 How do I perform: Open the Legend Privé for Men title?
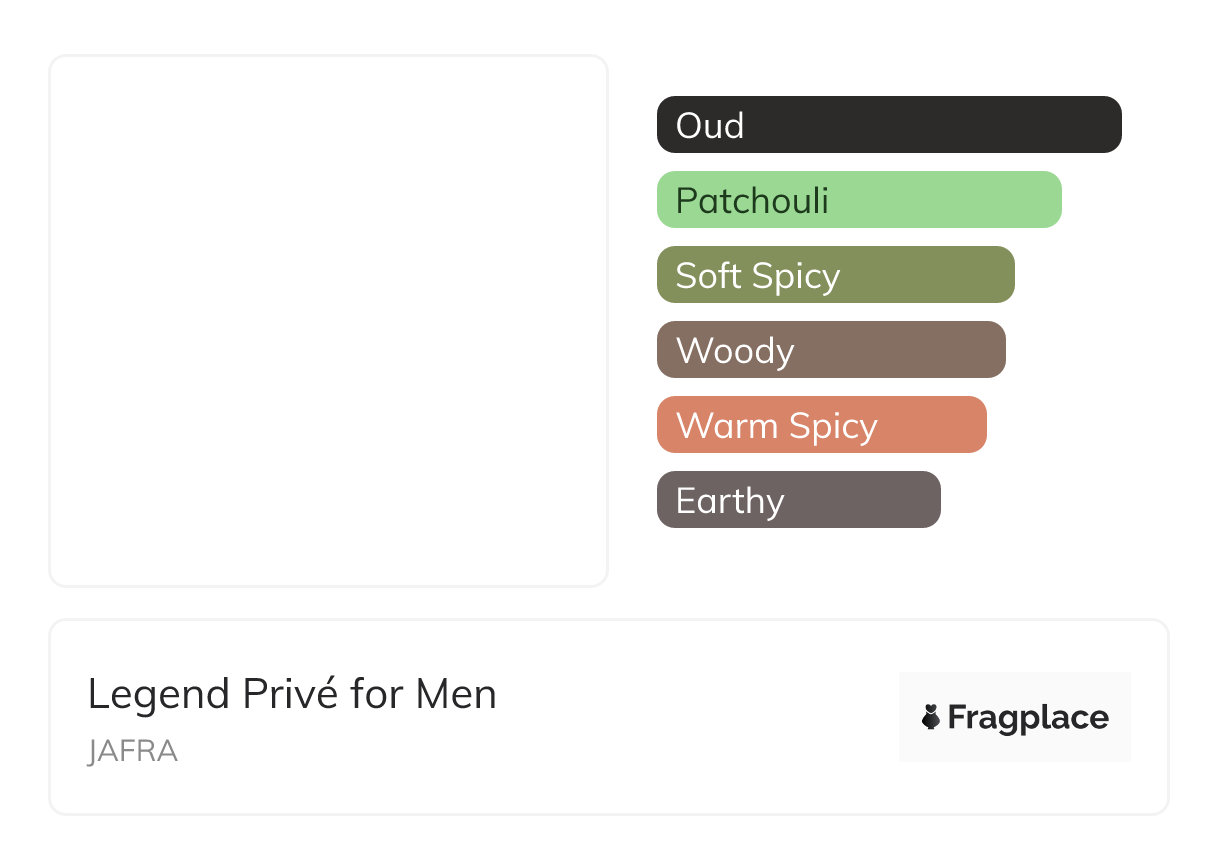292,694
